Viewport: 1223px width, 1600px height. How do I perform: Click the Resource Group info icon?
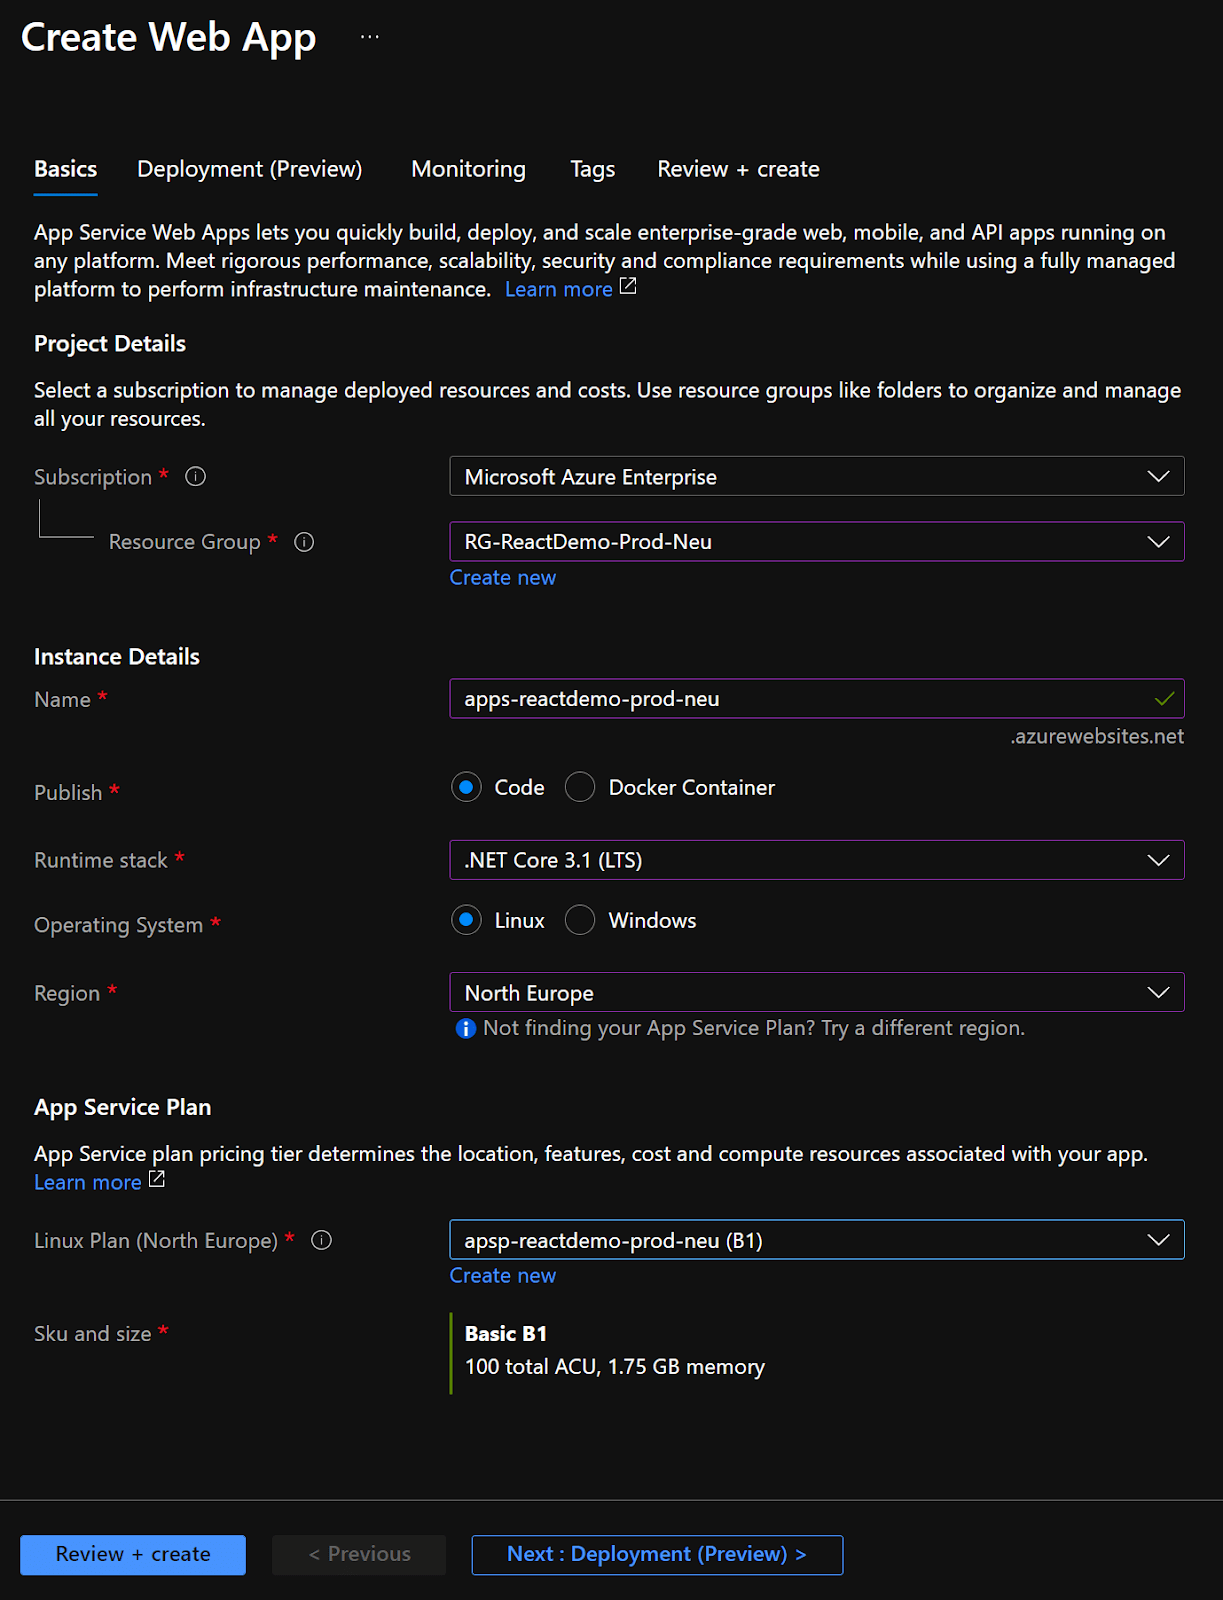point(304,542)
